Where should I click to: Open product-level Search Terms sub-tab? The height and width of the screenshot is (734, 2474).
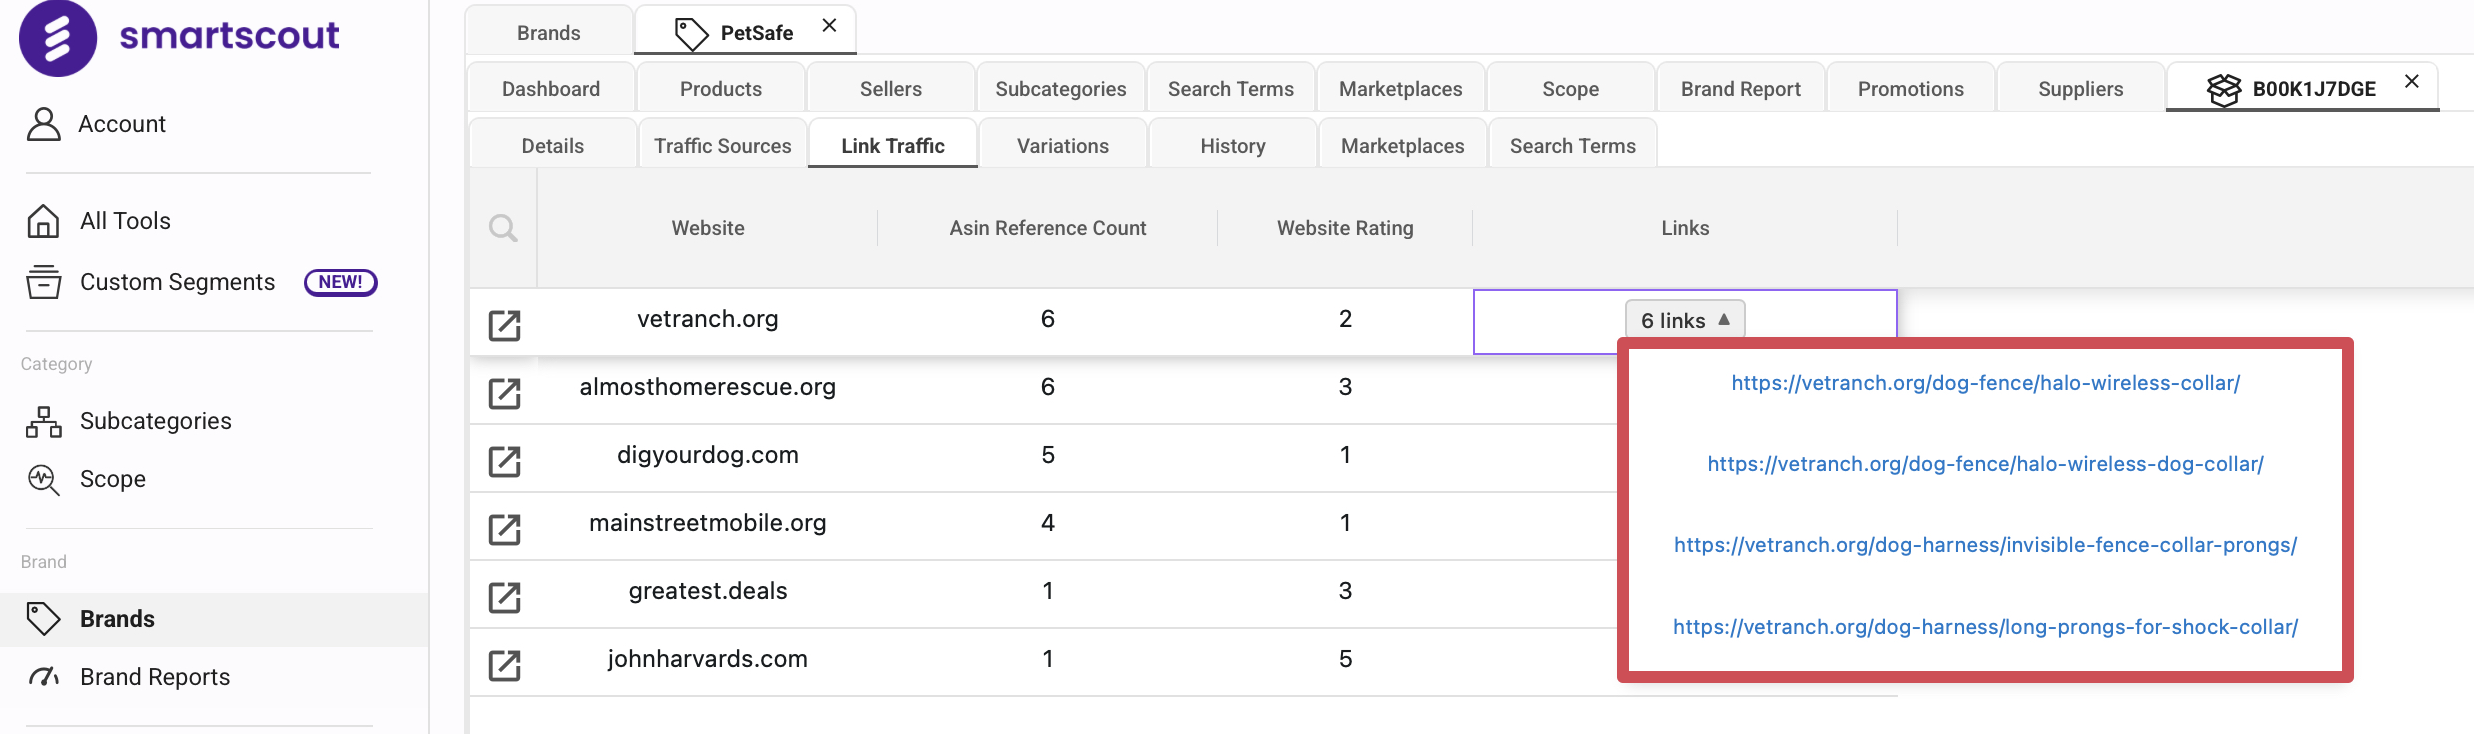pyautogui.click(x=1573, y=146)
